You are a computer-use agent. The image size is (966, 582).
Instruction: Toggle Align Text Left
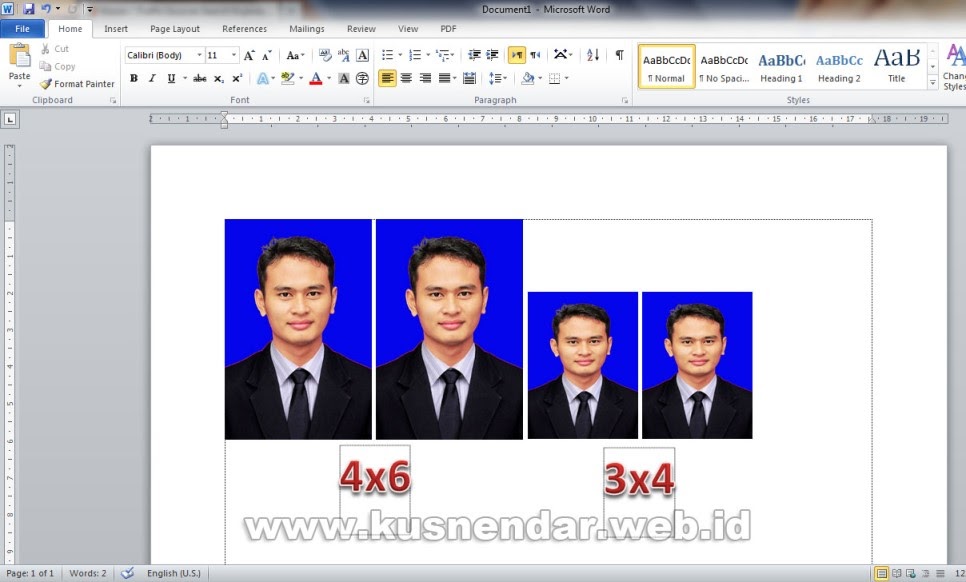pyautogui.click(x=387, y=78)
